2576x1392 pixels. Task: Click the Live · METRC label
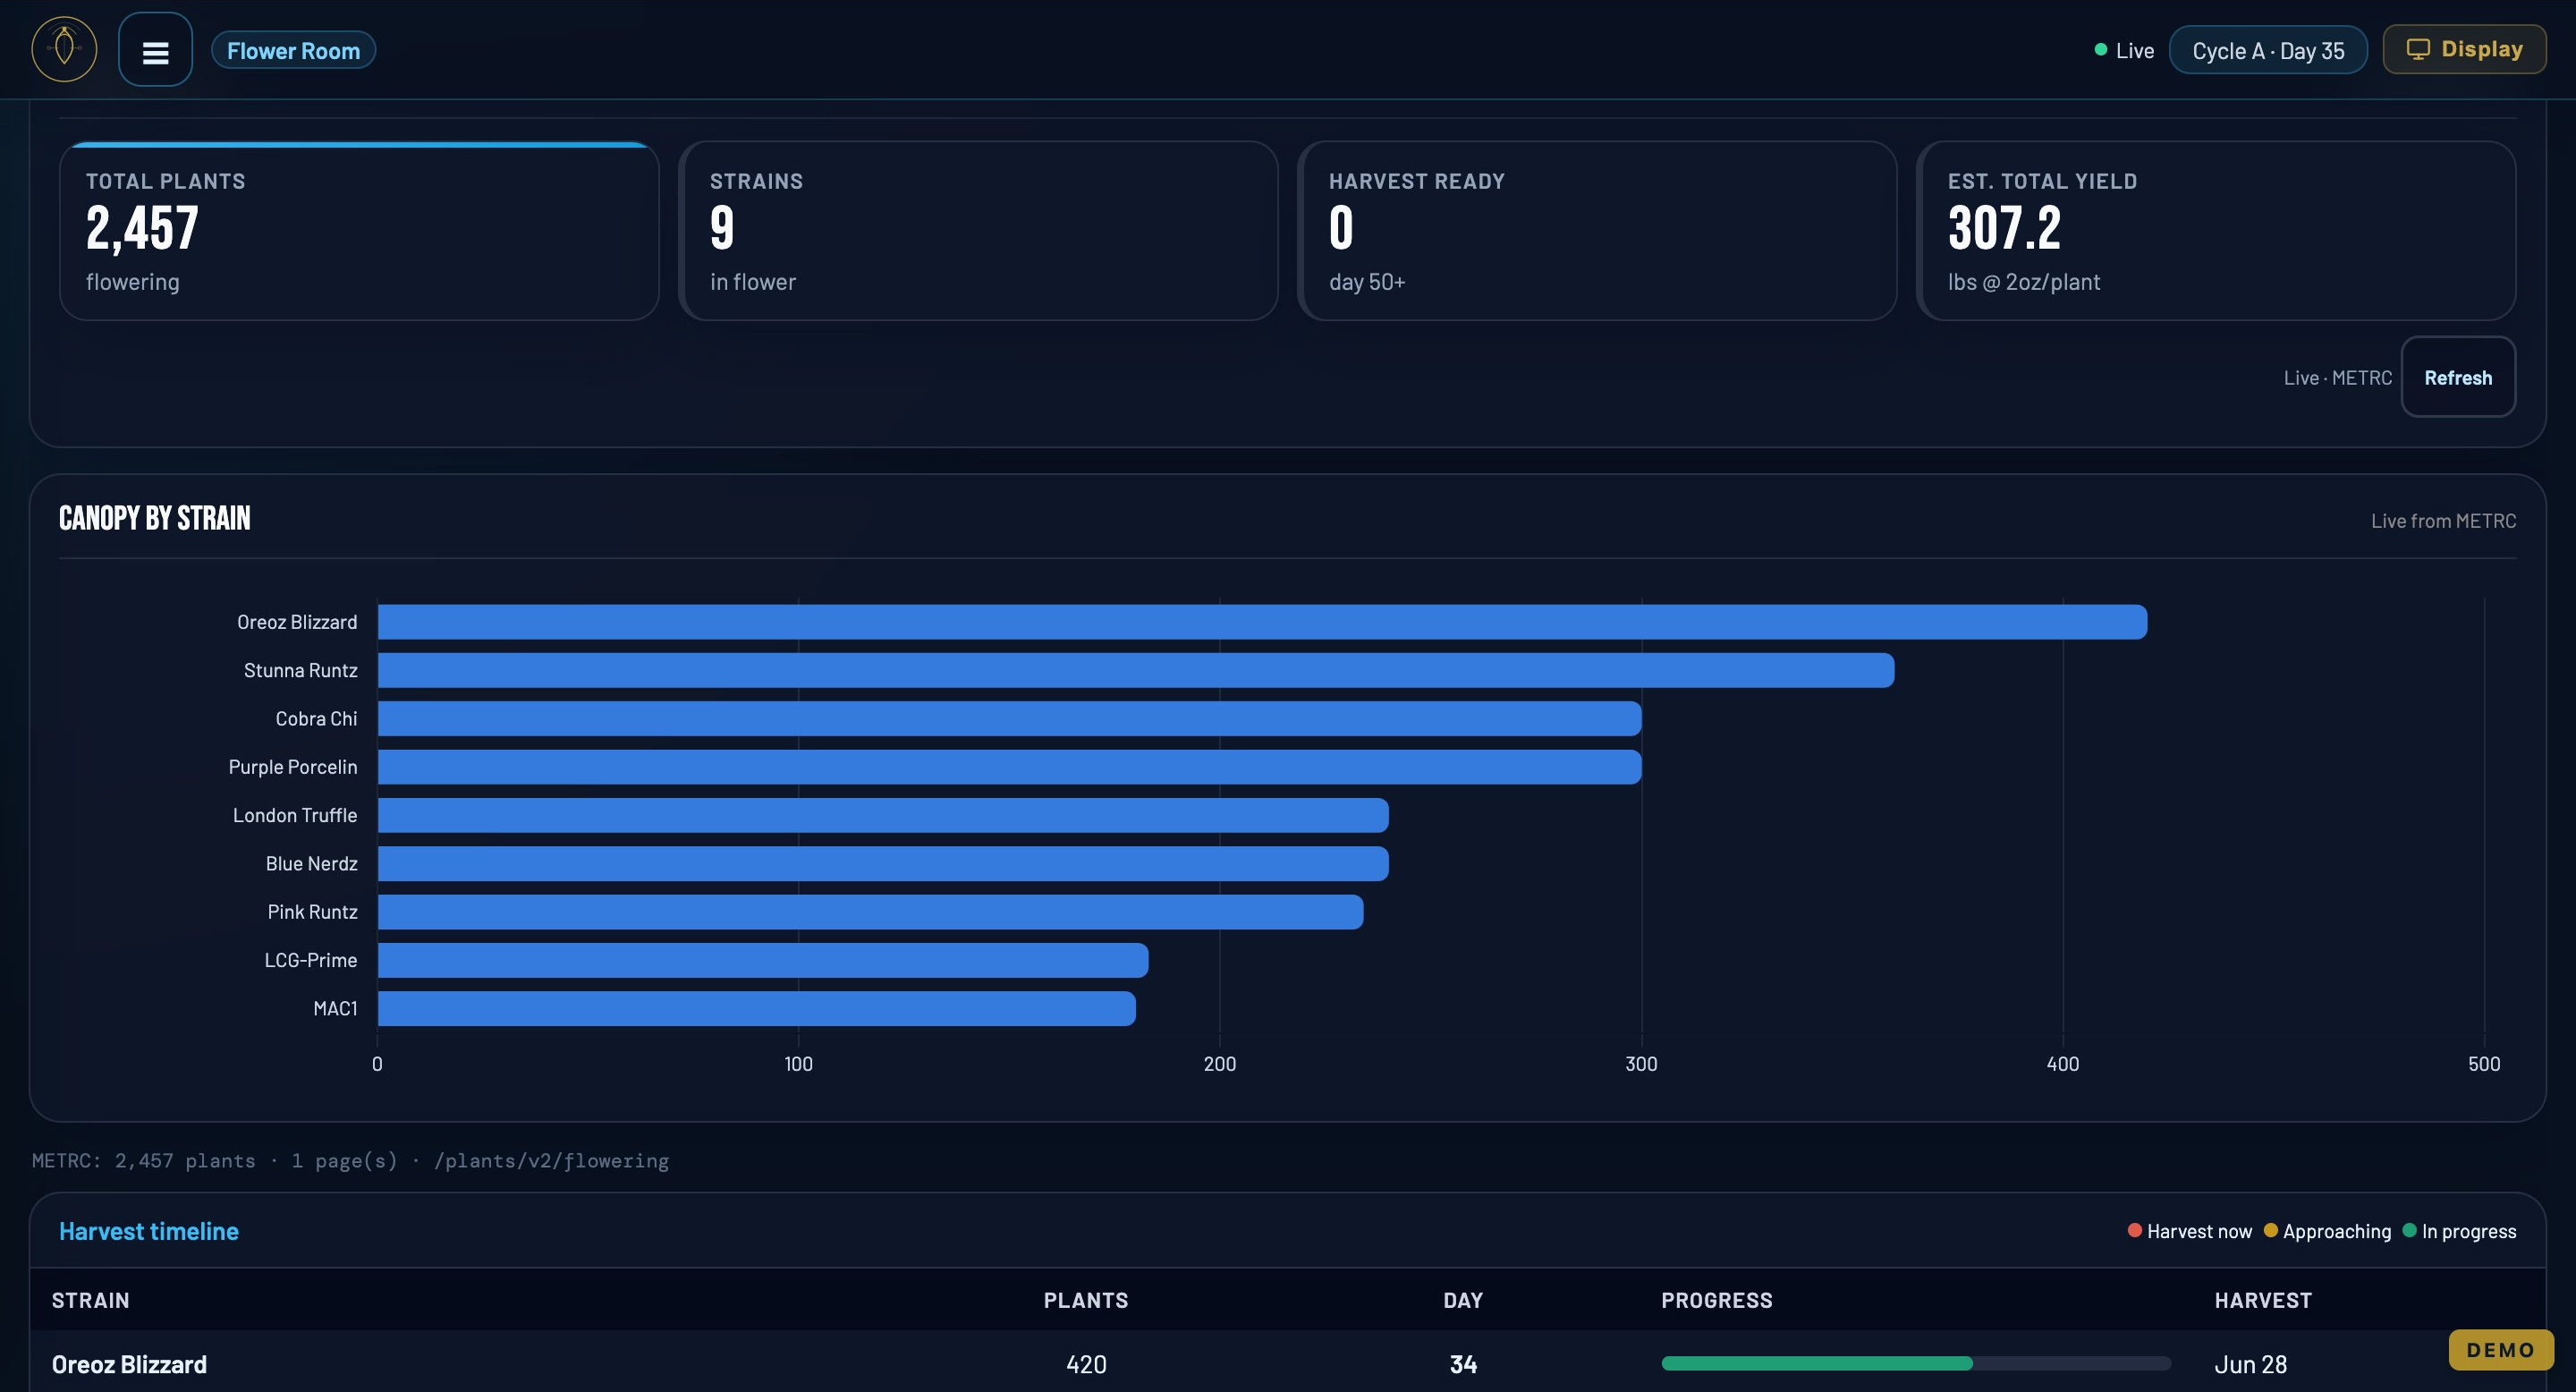coord(2337,377)
